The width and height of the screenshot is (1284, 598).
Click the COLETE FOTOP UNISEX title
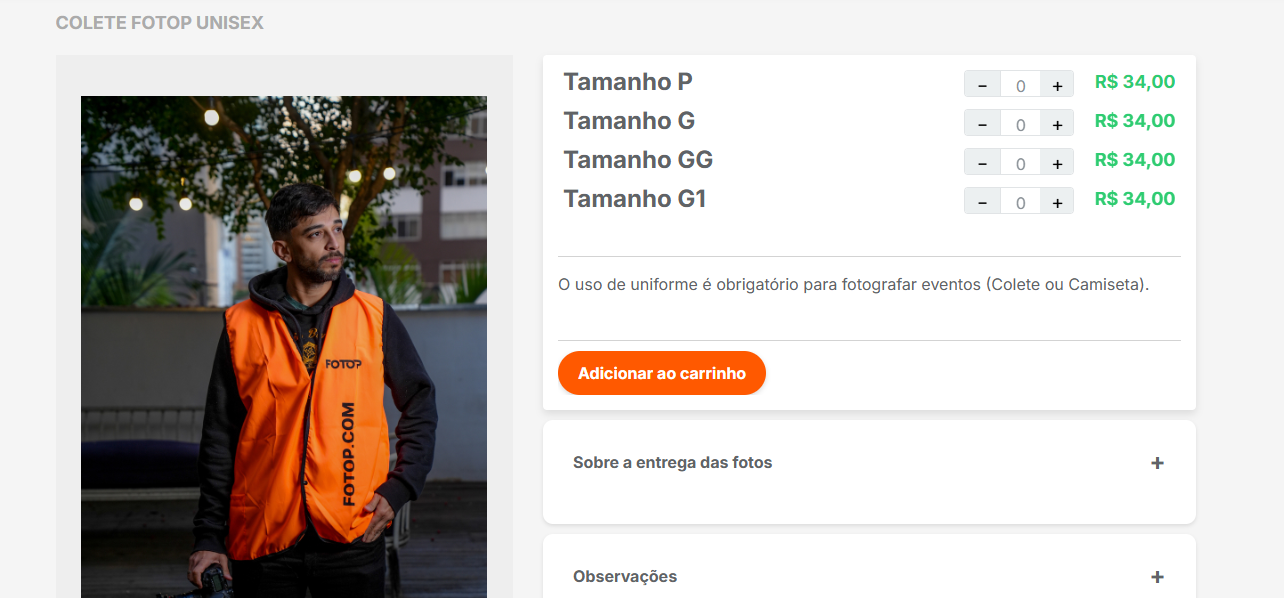click(160, 22)
